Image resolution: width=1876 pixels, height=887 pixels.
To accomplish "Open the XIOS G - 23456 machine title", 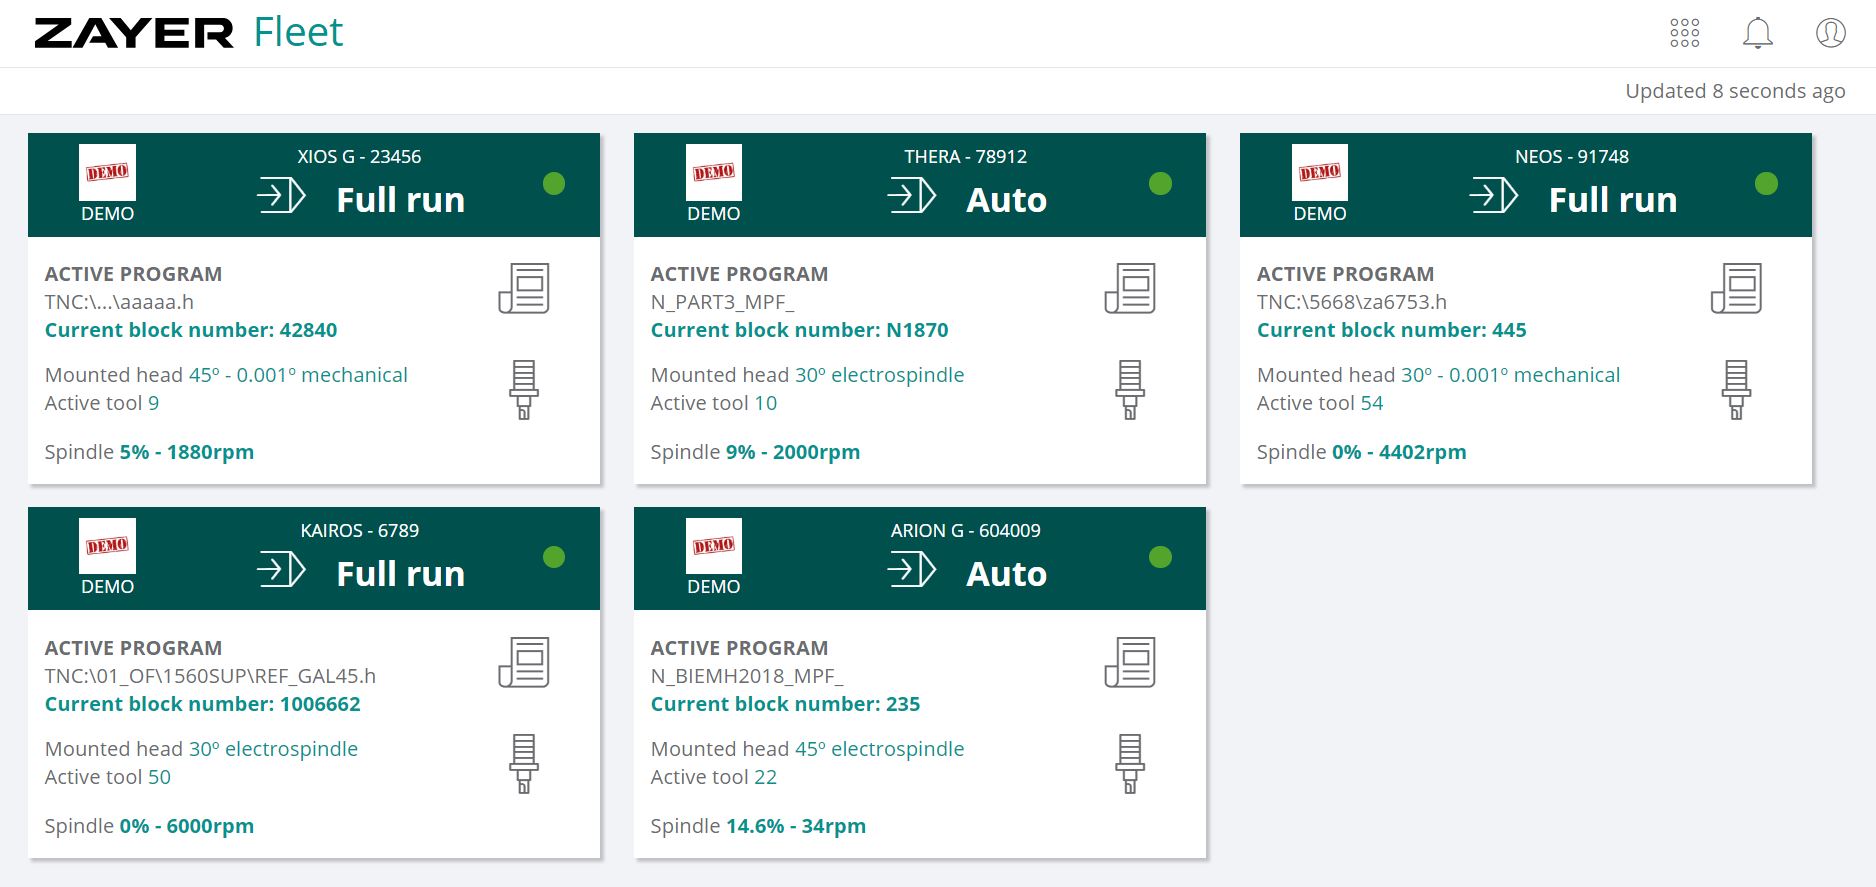I will (359, 157).
